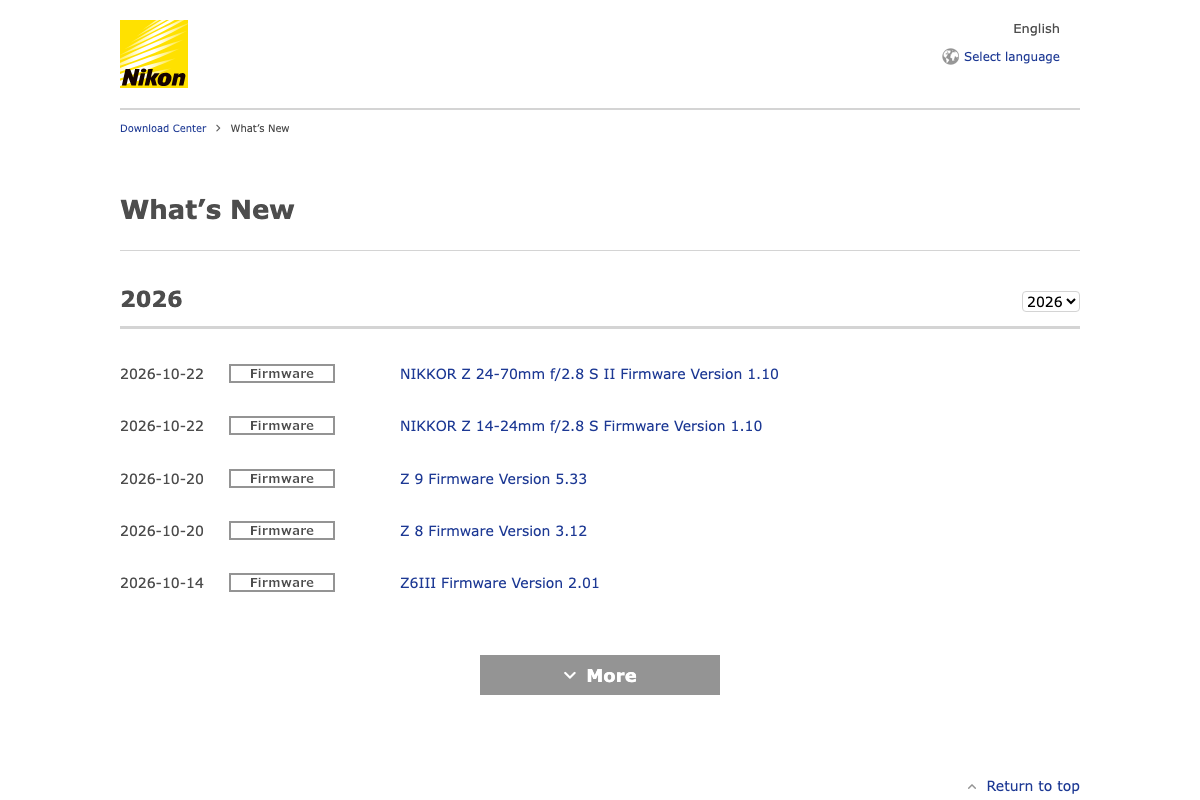The image size is (1200, 800).
Task: Open the Select language link
Action: pyautogui.click(x=1012, y=57)
